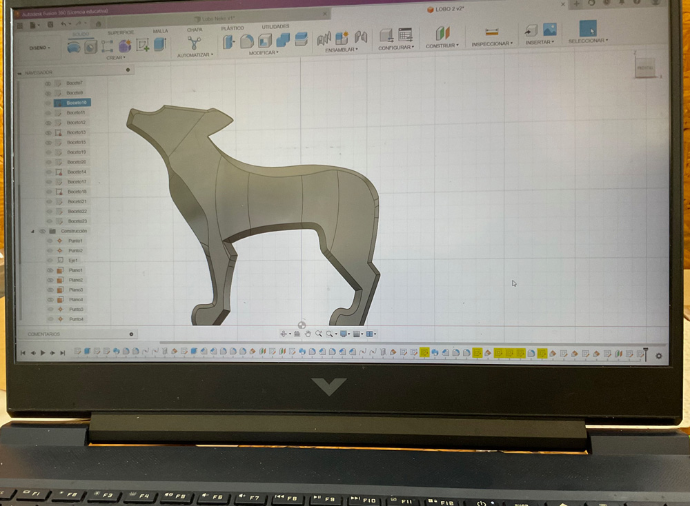Expand the CREAR dropdown menu
This screenshot has width=690, height=506.
point(116,58)
